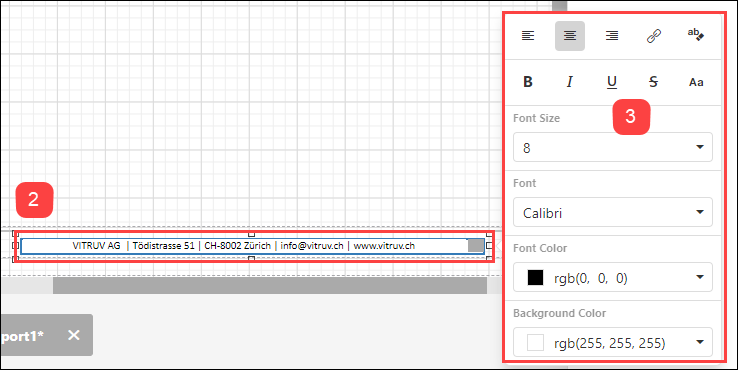Click the 'www.vitruv.ch' text in the footer
This screenshot has width=738, height=370.
point(384,246)
